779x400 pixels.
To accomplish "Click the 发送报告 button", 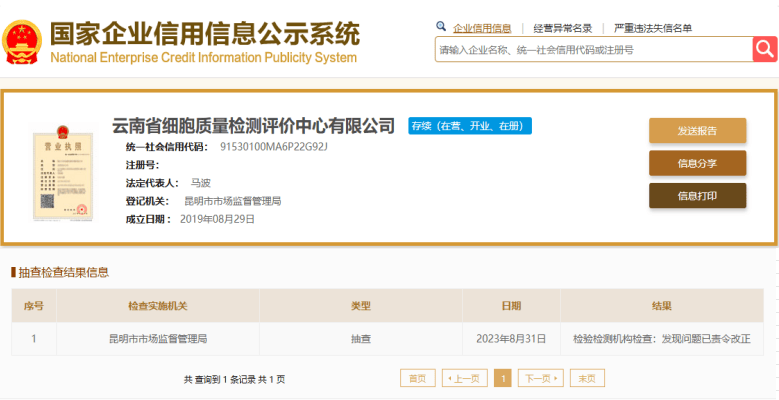I will click(698, 131).
